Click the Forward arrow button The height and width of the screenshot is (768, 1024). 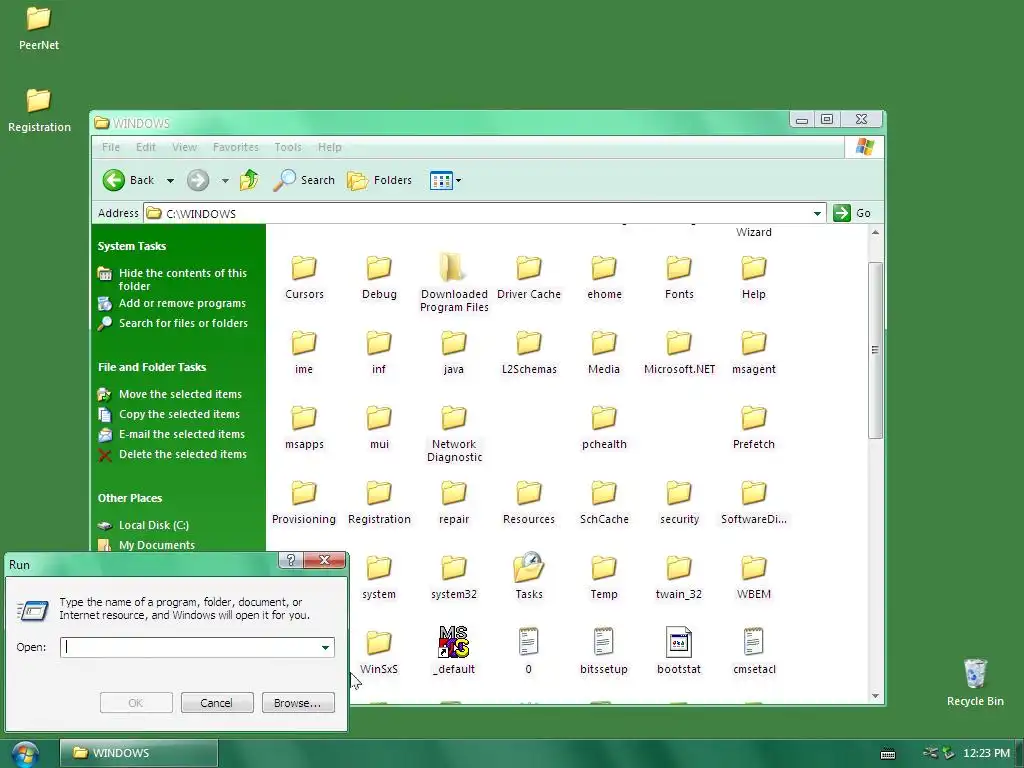coord(198,180)
